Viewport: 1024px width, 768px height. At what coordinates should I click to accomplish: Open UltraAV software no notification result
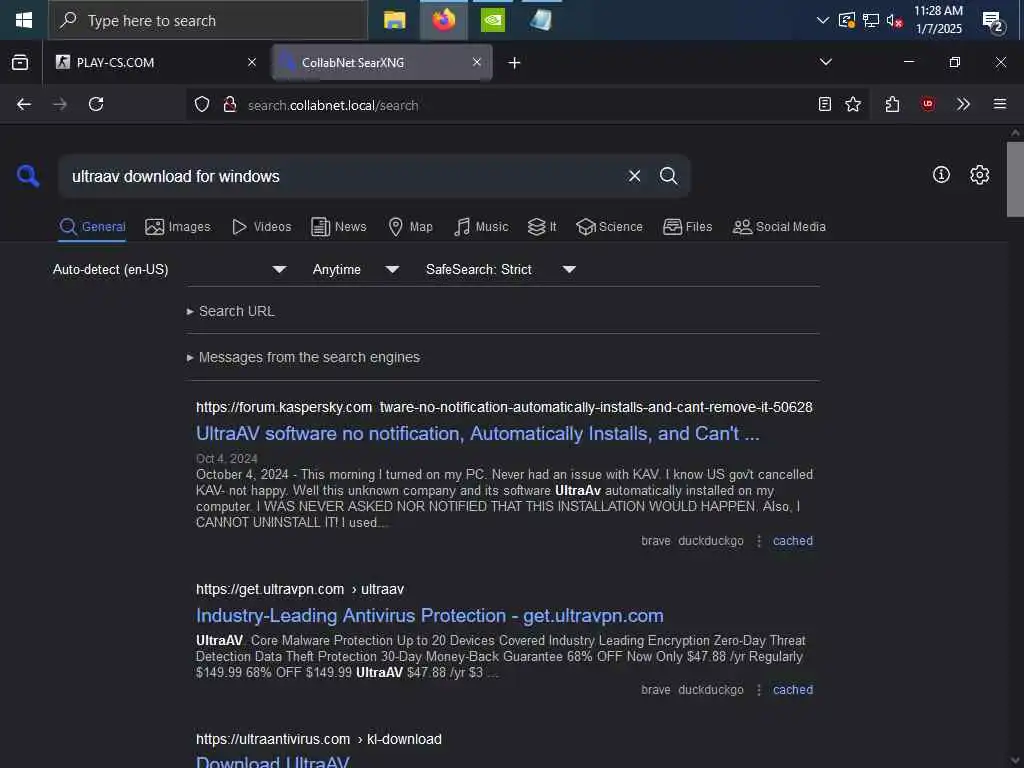477,434
